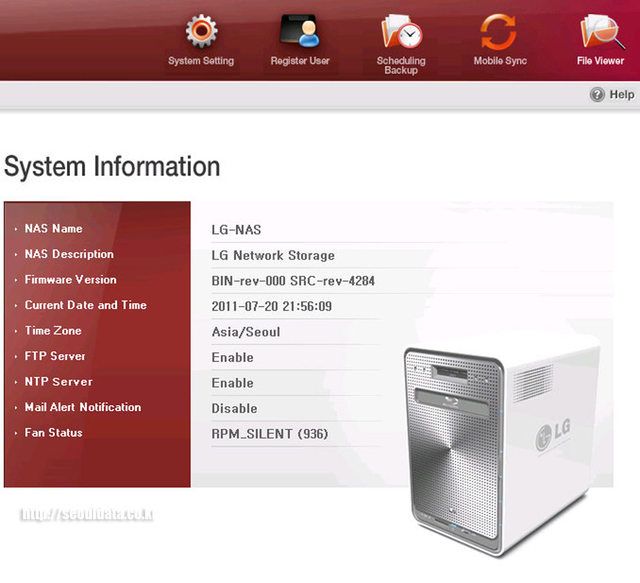Open System Setting gear icon
640x583 pixels.
pos(201,31)
